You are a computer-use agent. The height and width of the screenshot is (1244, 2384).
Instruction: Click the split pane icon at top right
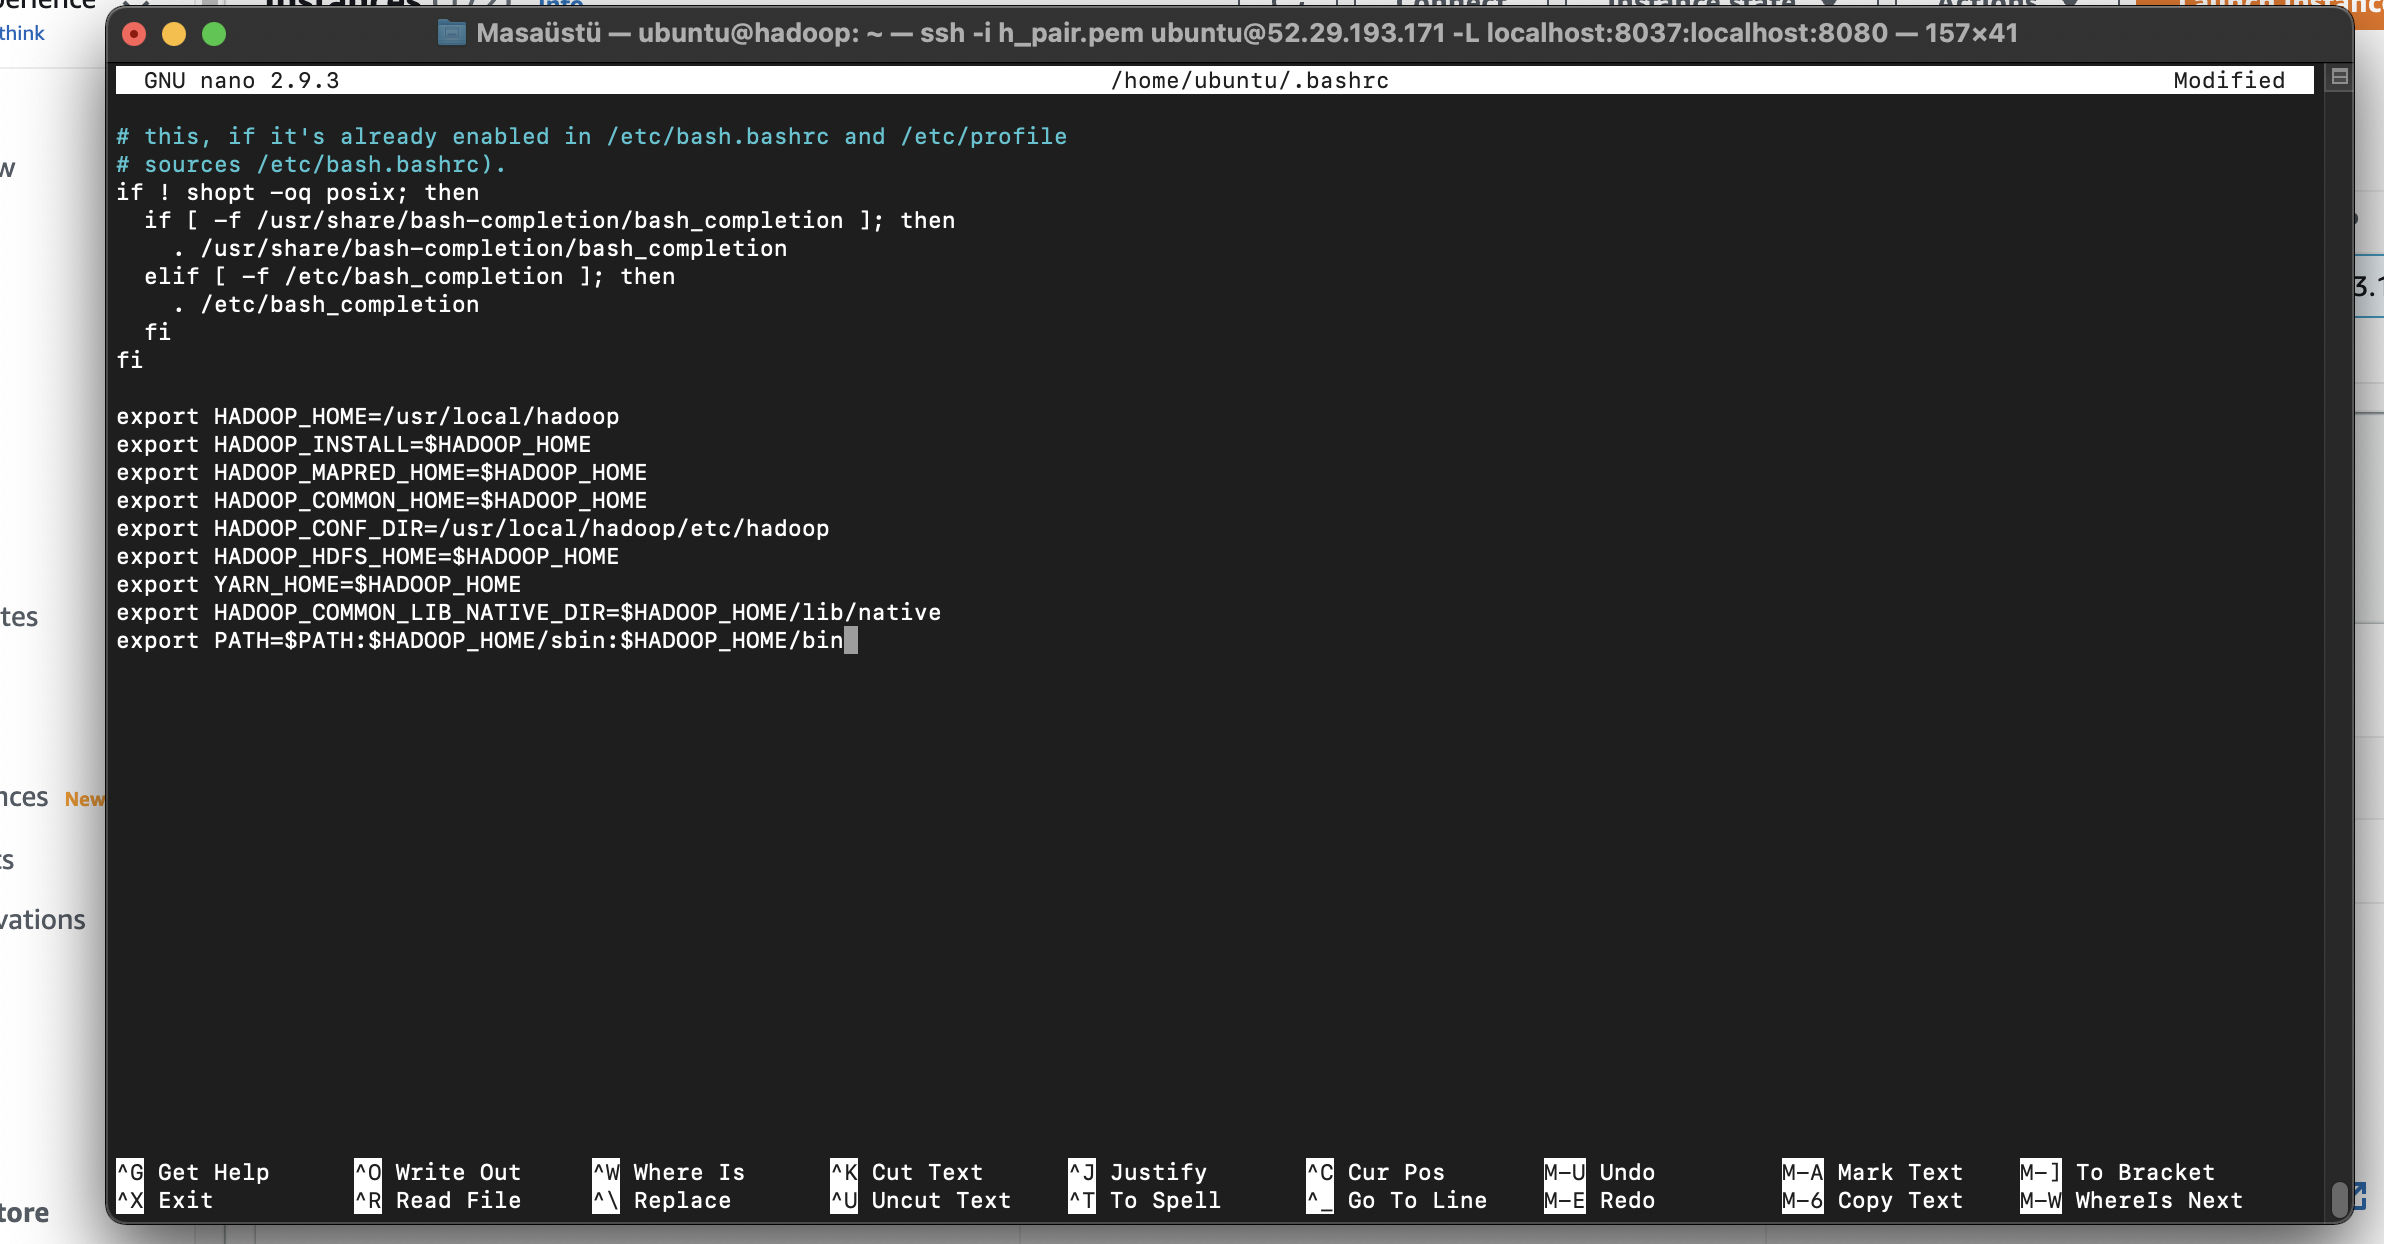click(x=2339, y=77)
